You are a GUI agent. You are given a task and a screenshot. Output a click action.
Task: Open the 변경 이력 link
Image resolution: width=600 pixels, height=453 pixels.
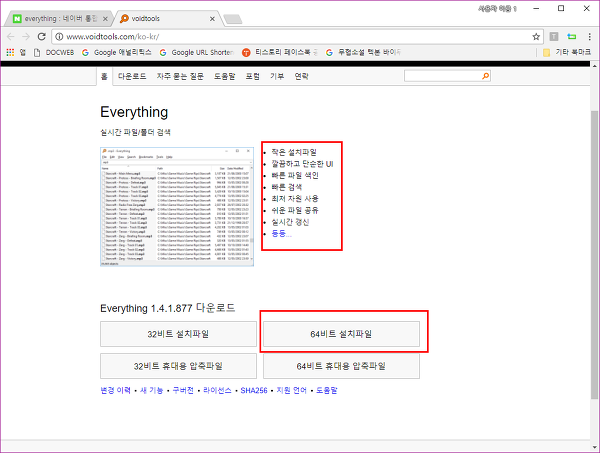click(x=116, y=390)
